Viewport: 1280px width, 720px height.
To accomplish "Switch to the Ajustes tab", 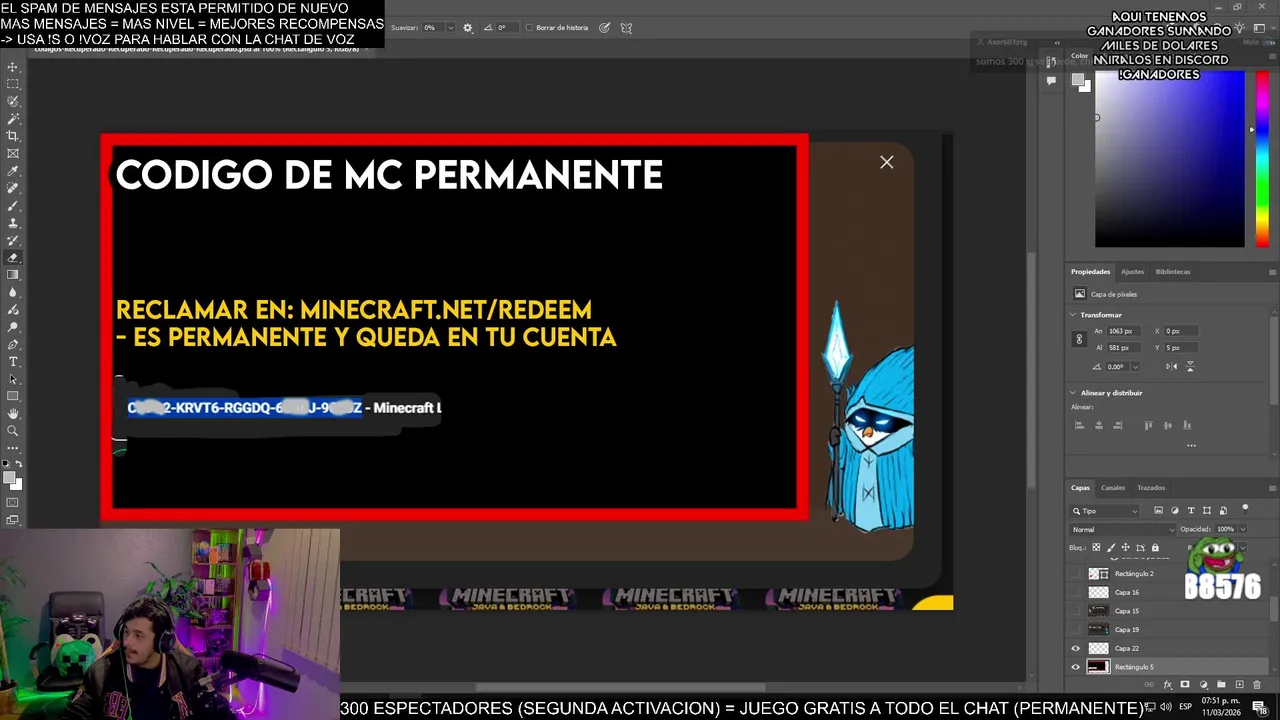I will (1132, 272).
